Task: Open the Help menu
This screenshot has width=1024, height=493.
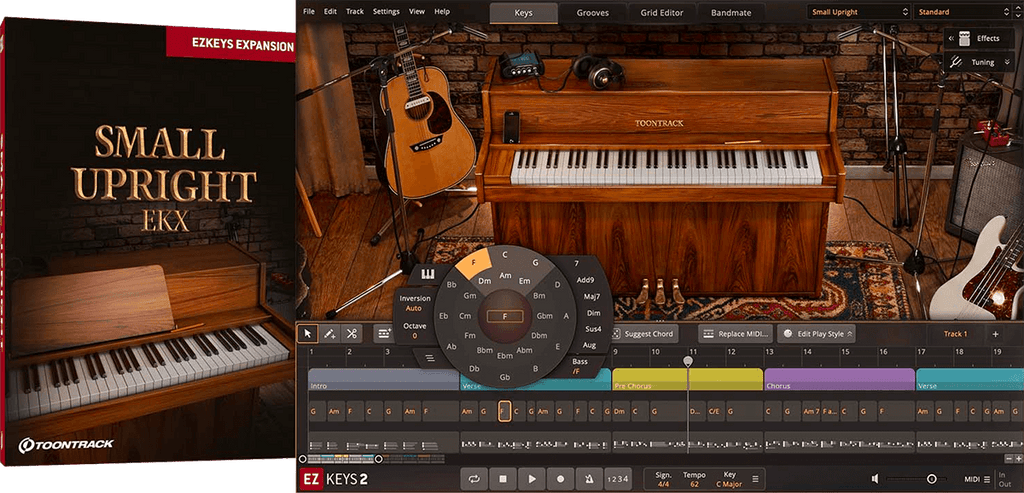Action: coord(442,12)
